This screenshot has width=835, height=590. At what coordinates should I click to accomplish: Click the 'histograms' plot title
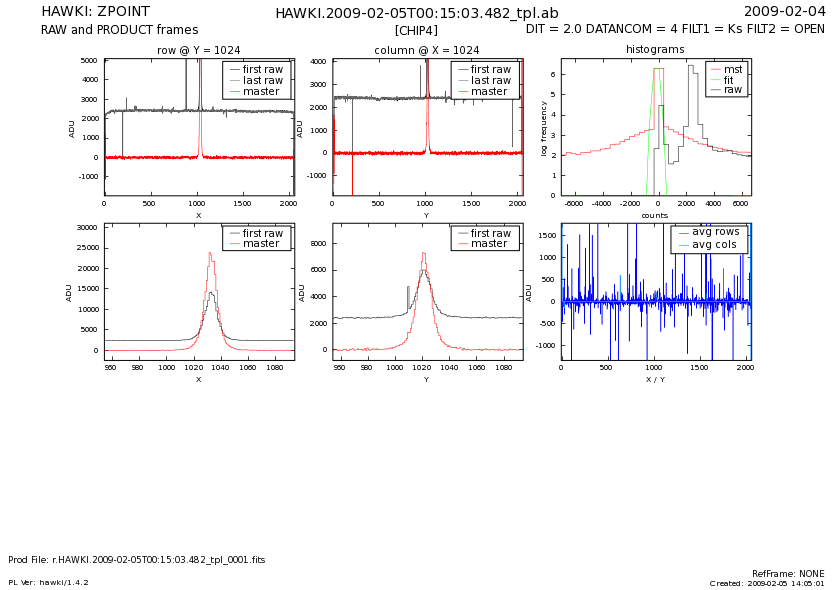655,50
